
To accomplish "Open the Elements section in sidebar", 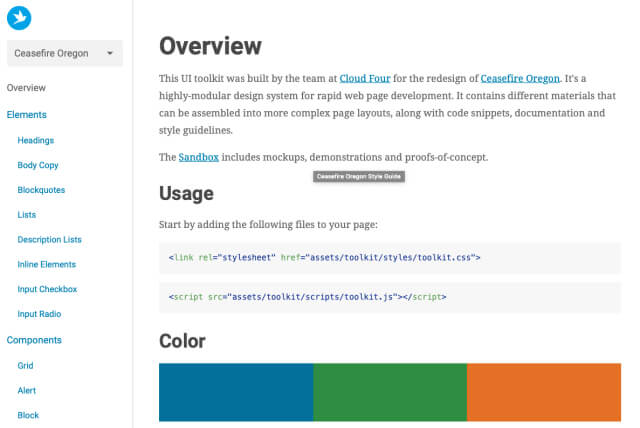I will 27,115.
